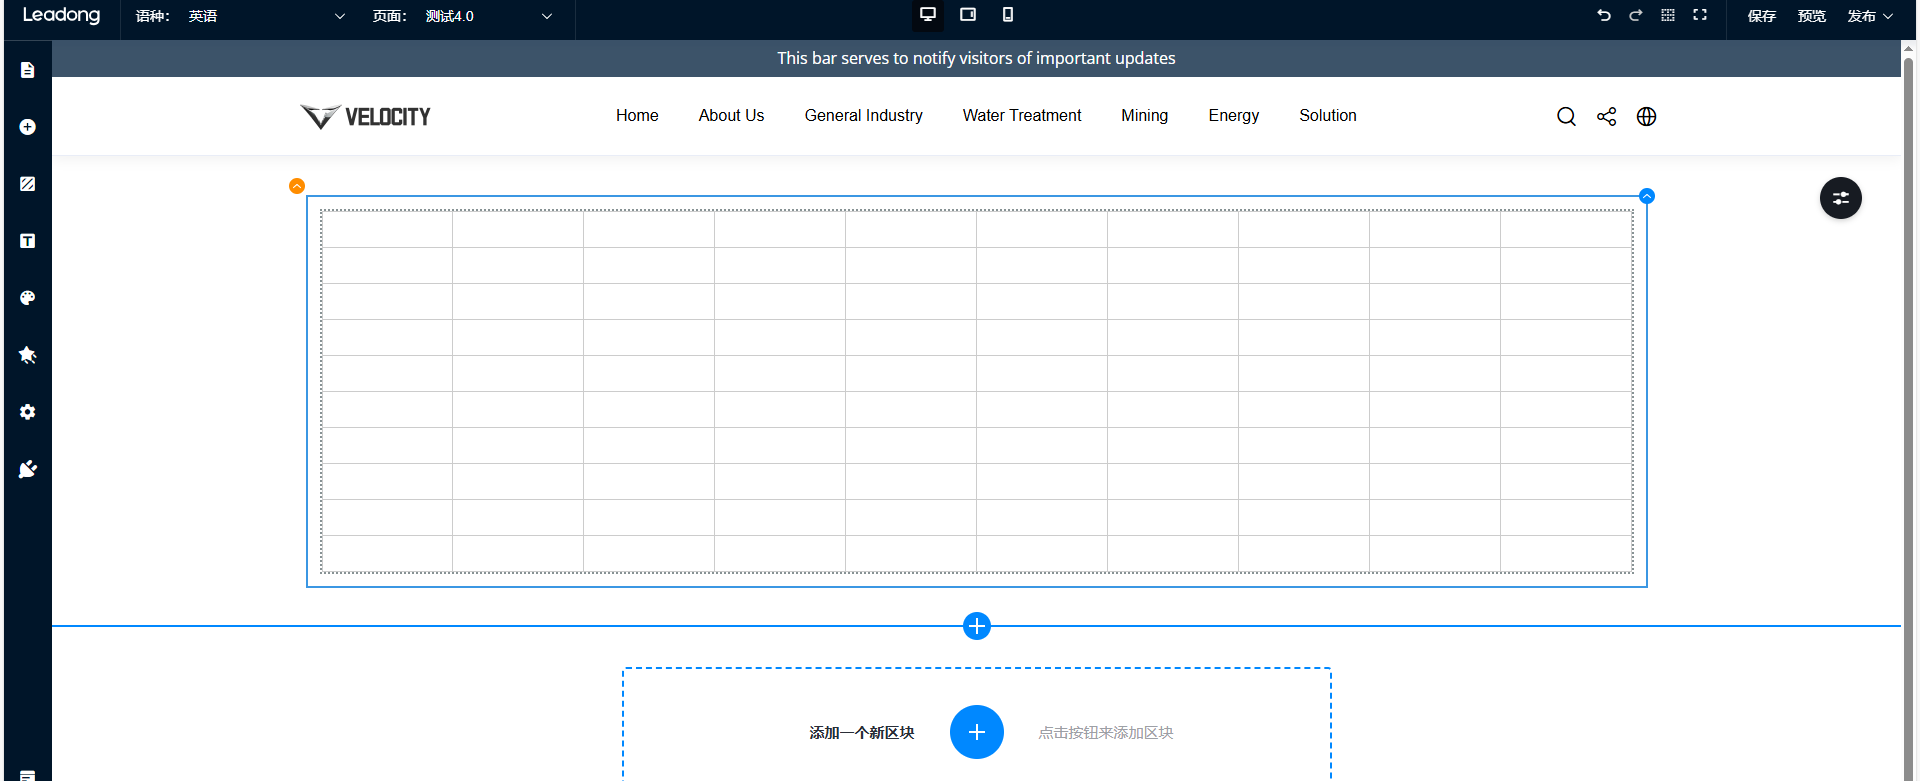The image size is (1920, 781).
Task: Enter fullscreen editing mode
Action: click(x=1700, y=16)
